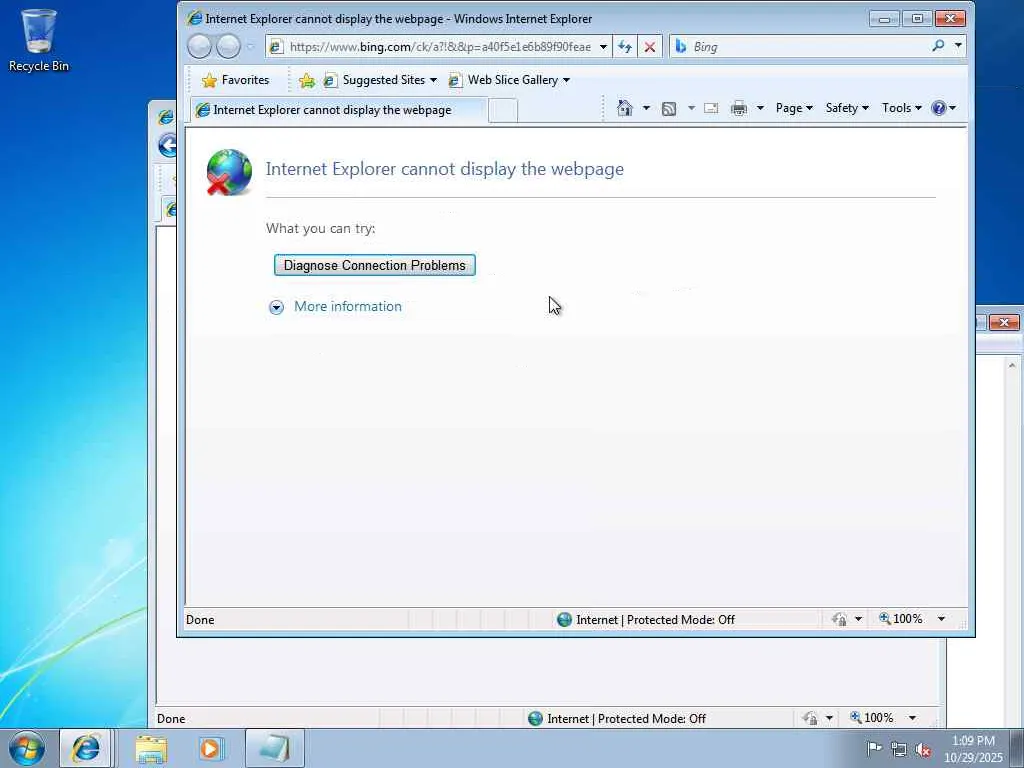Click the Show desktop strip at the taskbar end
The height and width of the screenshot is (768, 1024).
pyautogui.click(x=1017, y=748)
